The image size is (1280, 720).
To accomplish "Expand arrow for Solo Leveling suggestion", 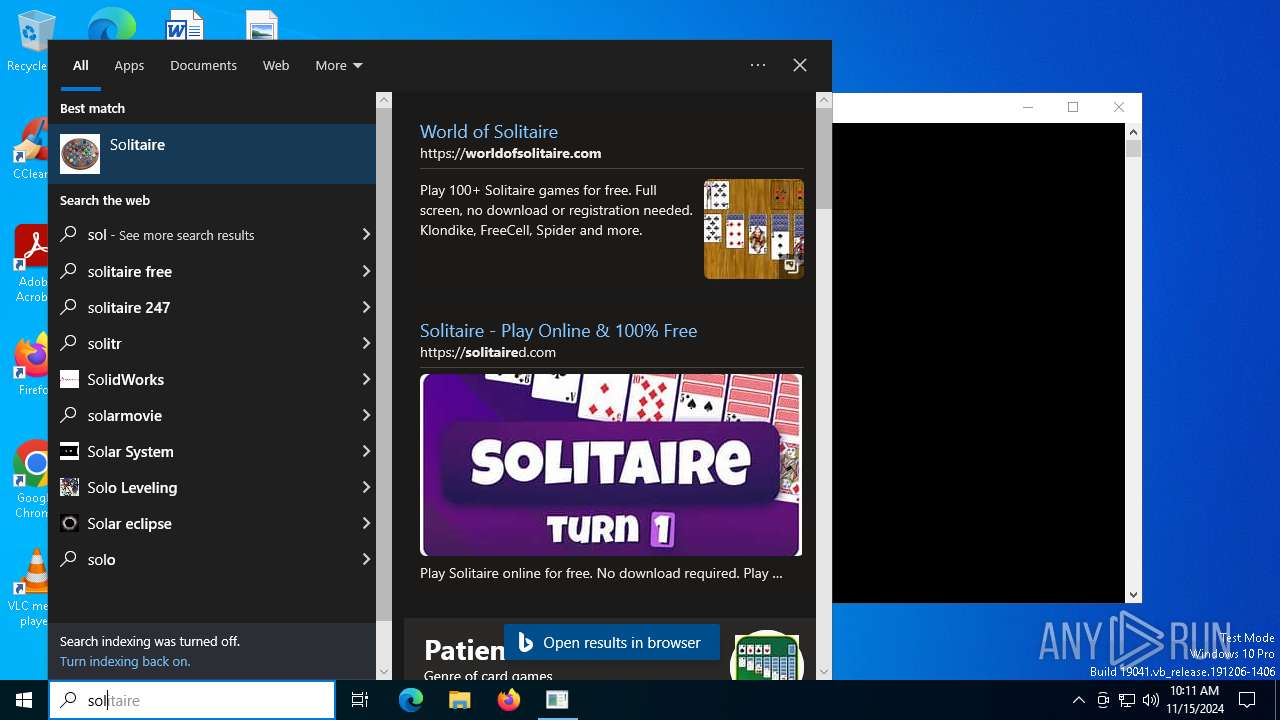I will point(366,487).
